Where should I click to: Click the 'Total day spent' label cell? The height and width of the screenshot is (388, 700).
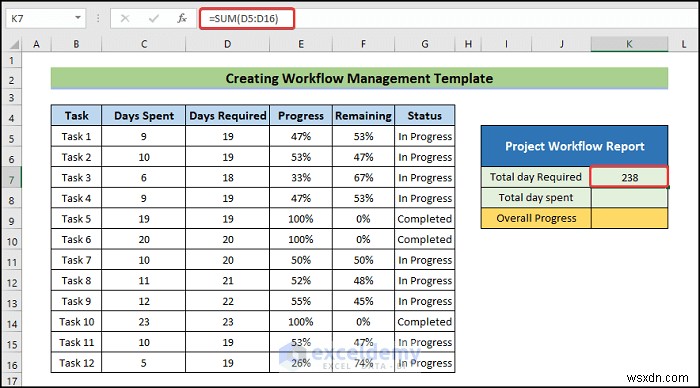pos(536,198)
